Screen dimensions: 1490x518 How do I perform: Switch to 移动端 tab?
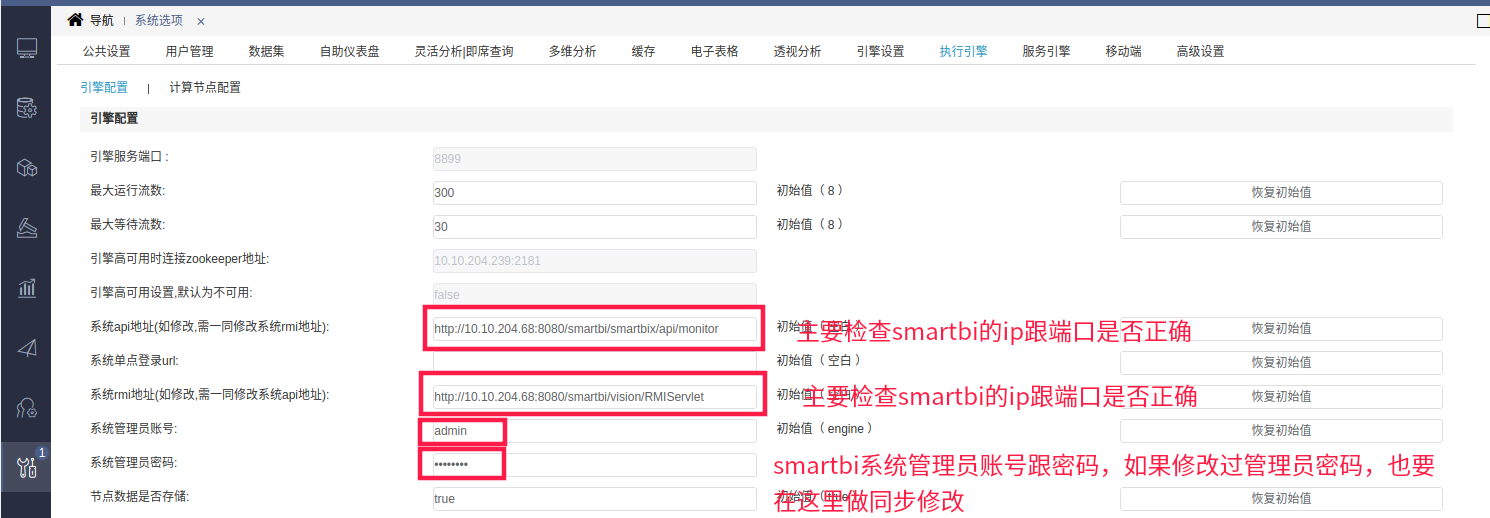[1123, 51]
